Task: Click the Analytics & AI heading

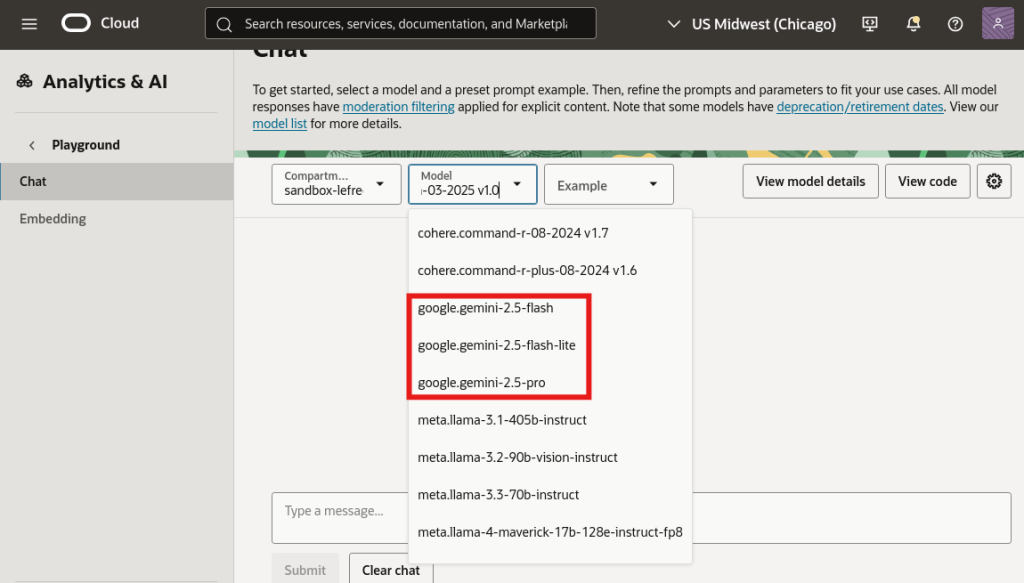Action: coord(105,82)
